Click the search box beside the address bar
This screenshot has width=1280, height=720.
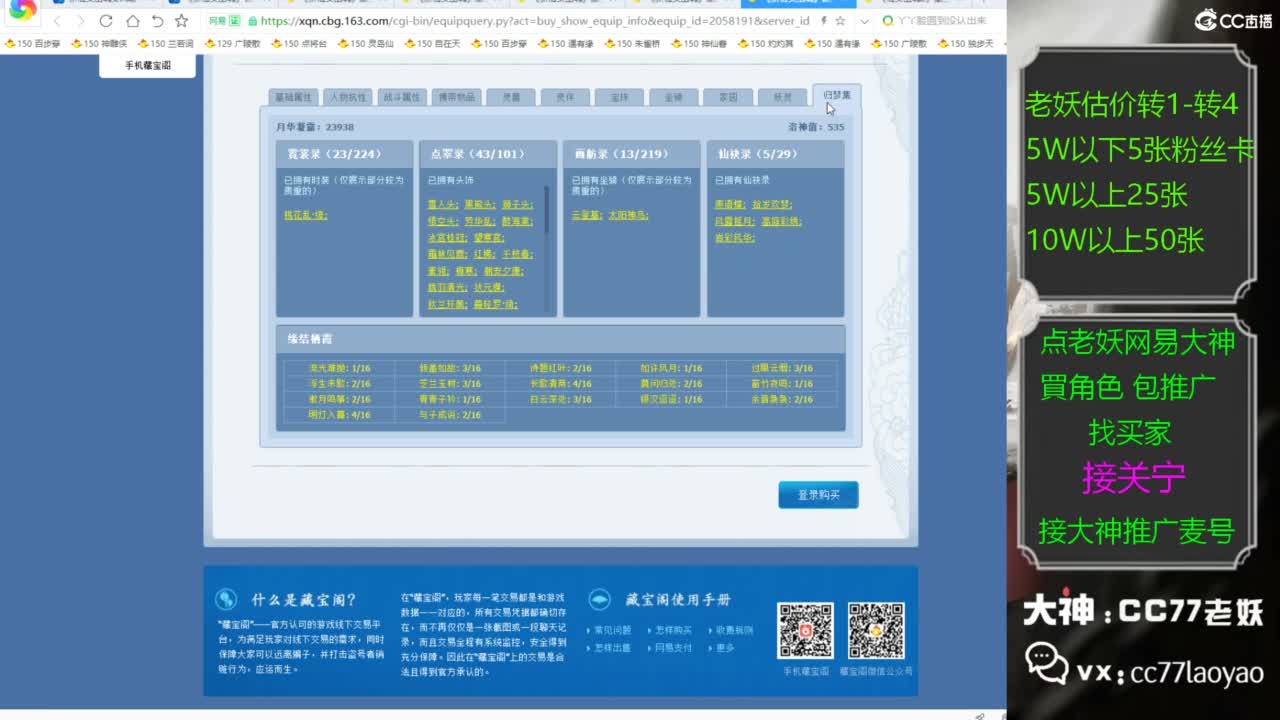coord(940,21)
